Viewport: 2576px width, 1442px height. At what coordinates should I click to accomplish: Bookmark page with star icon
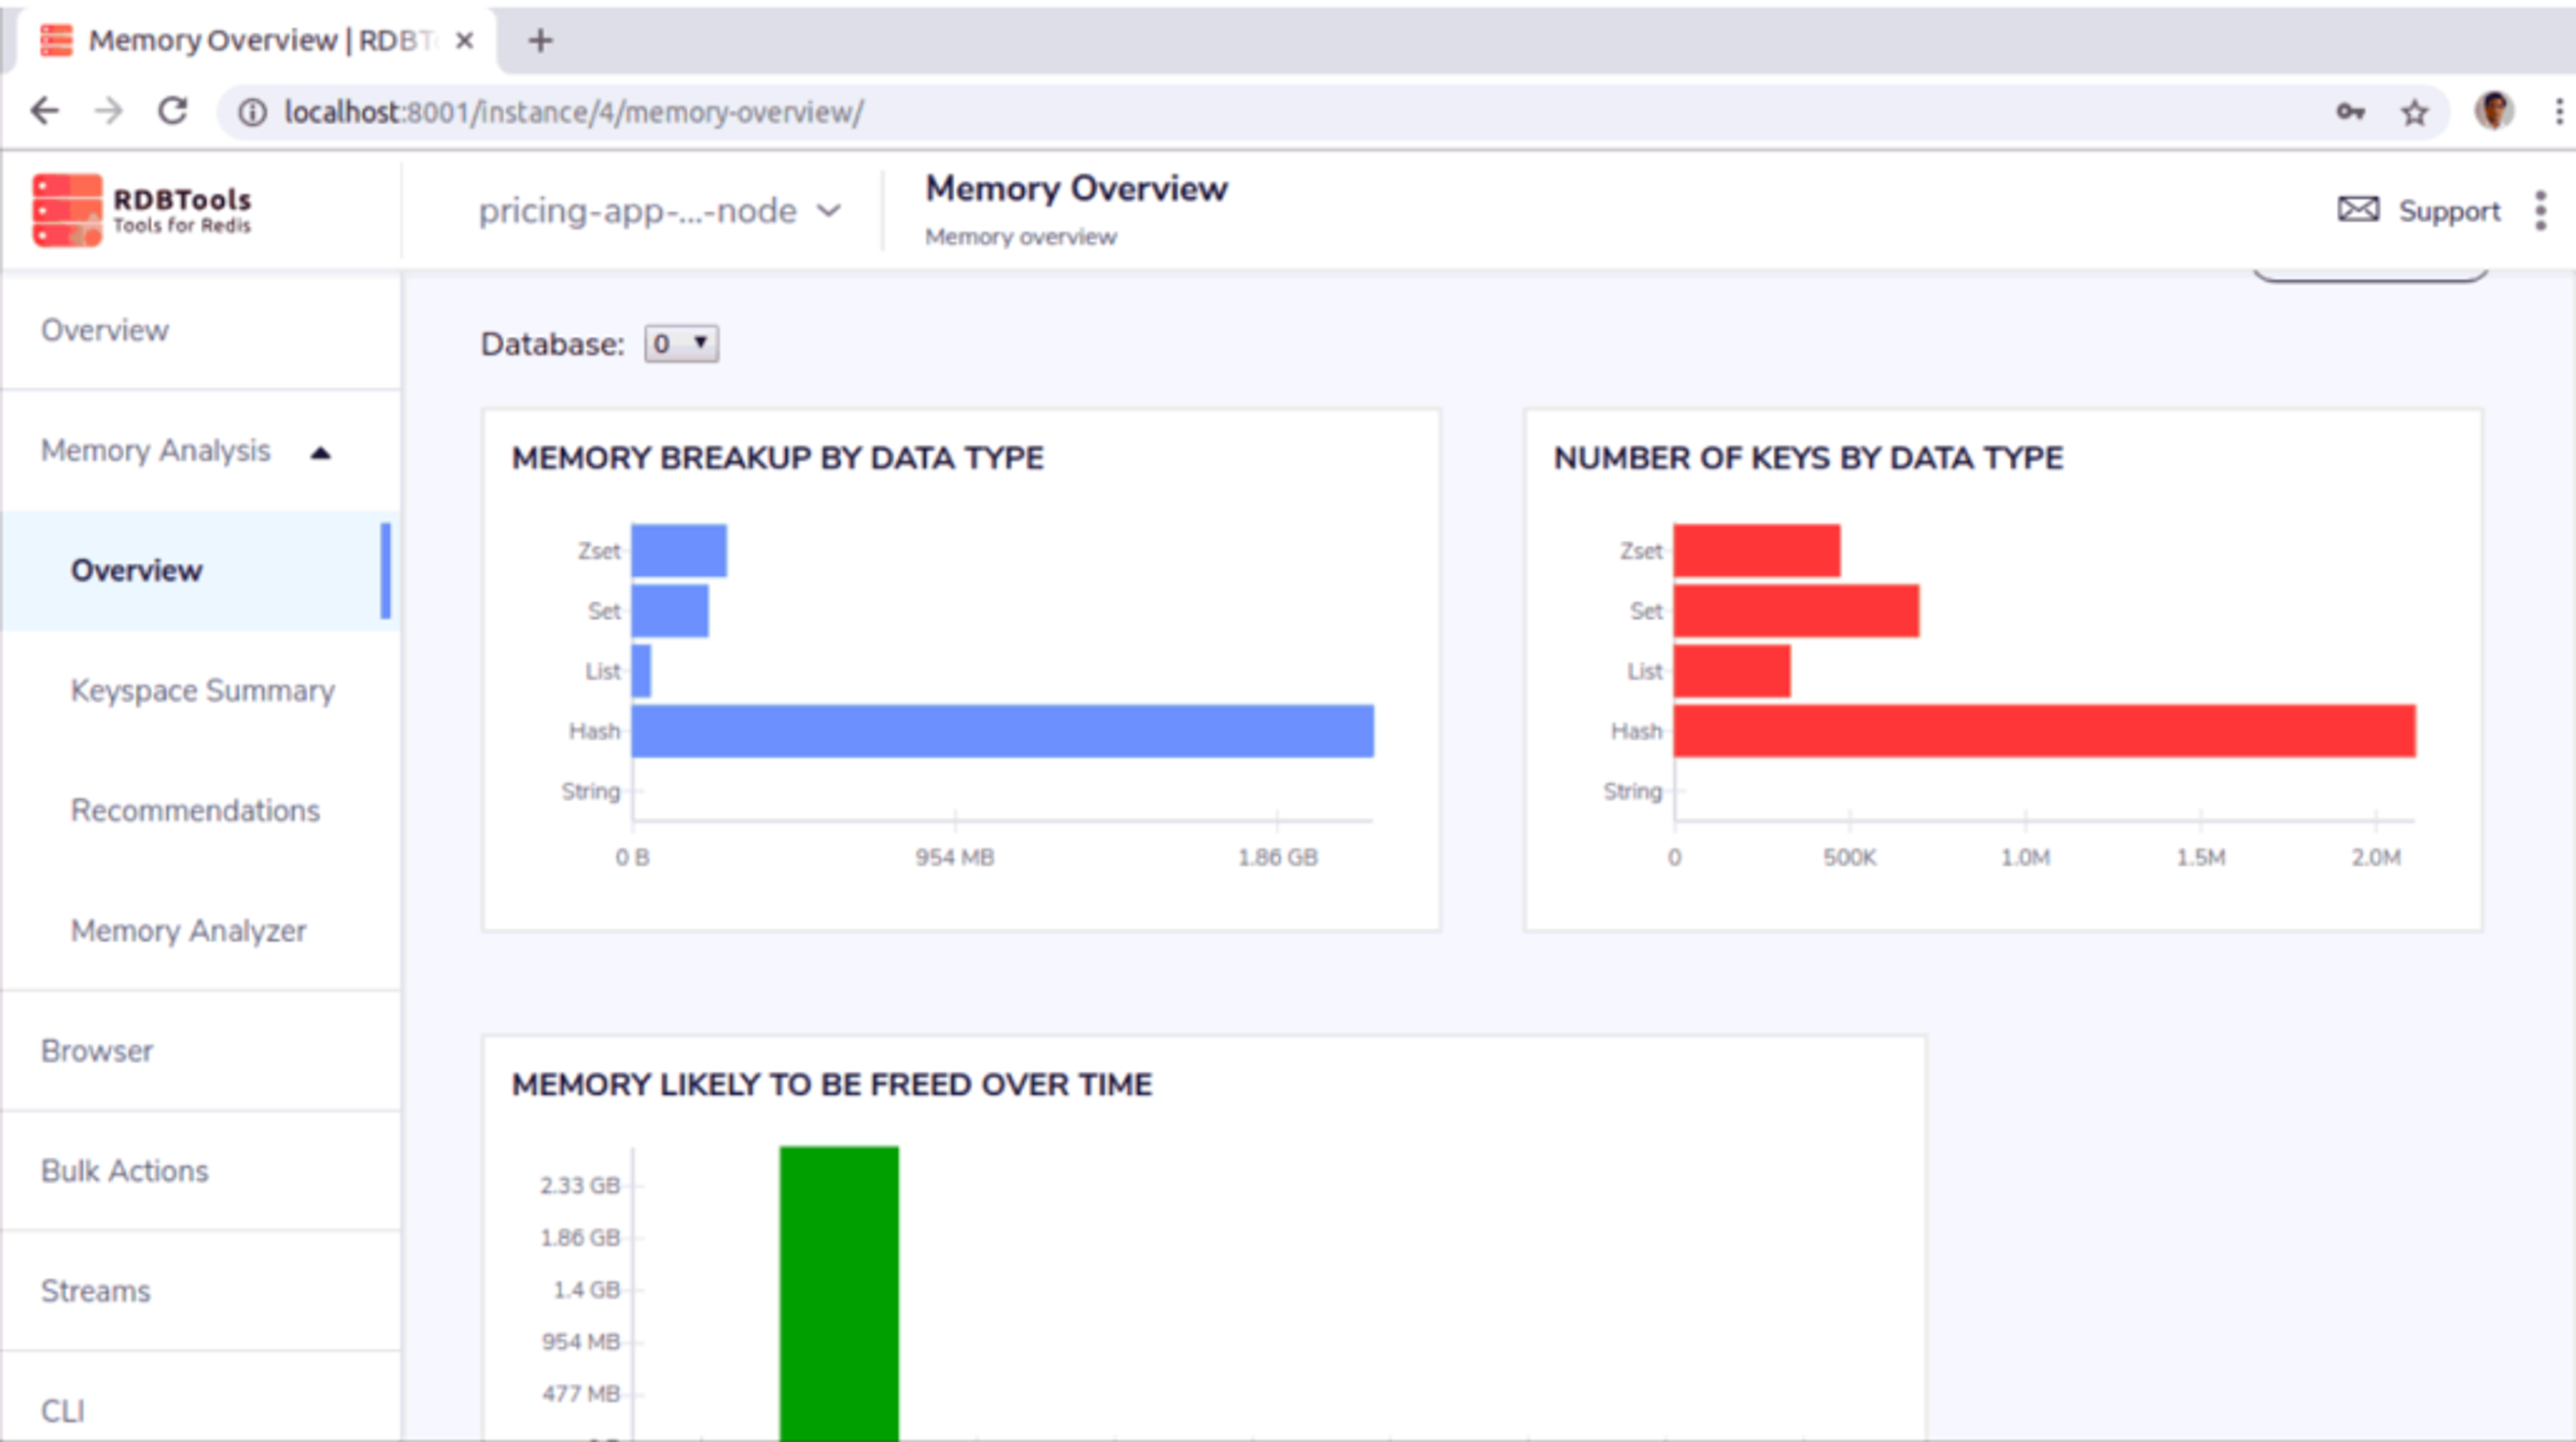pyautogui.click(x=2414, y=112)
